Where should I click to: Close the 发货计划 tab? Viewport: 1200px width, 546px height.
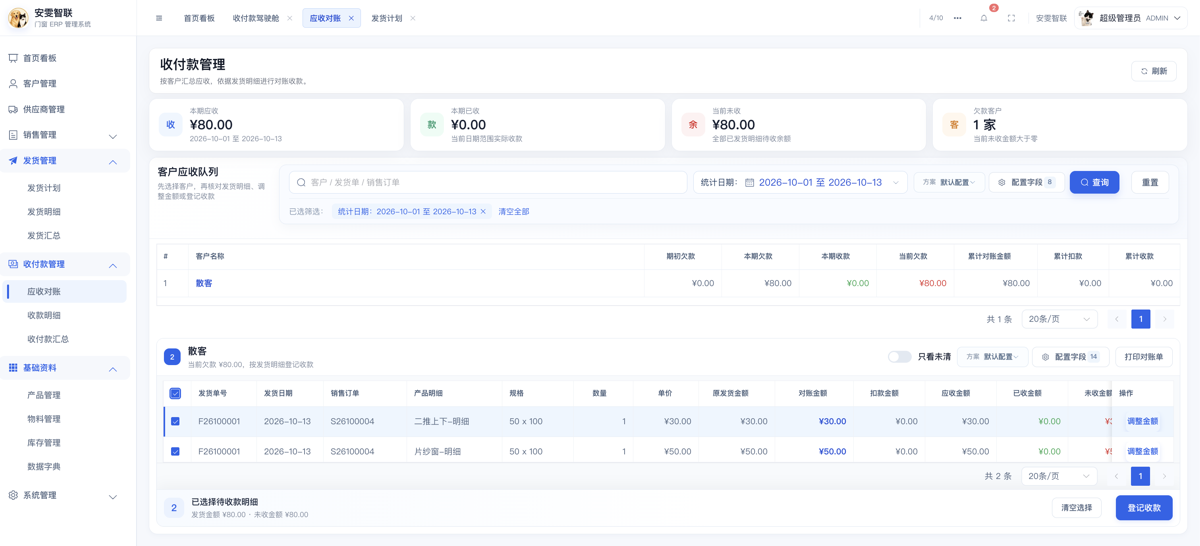pyautogui.click(x=413, y=18)
